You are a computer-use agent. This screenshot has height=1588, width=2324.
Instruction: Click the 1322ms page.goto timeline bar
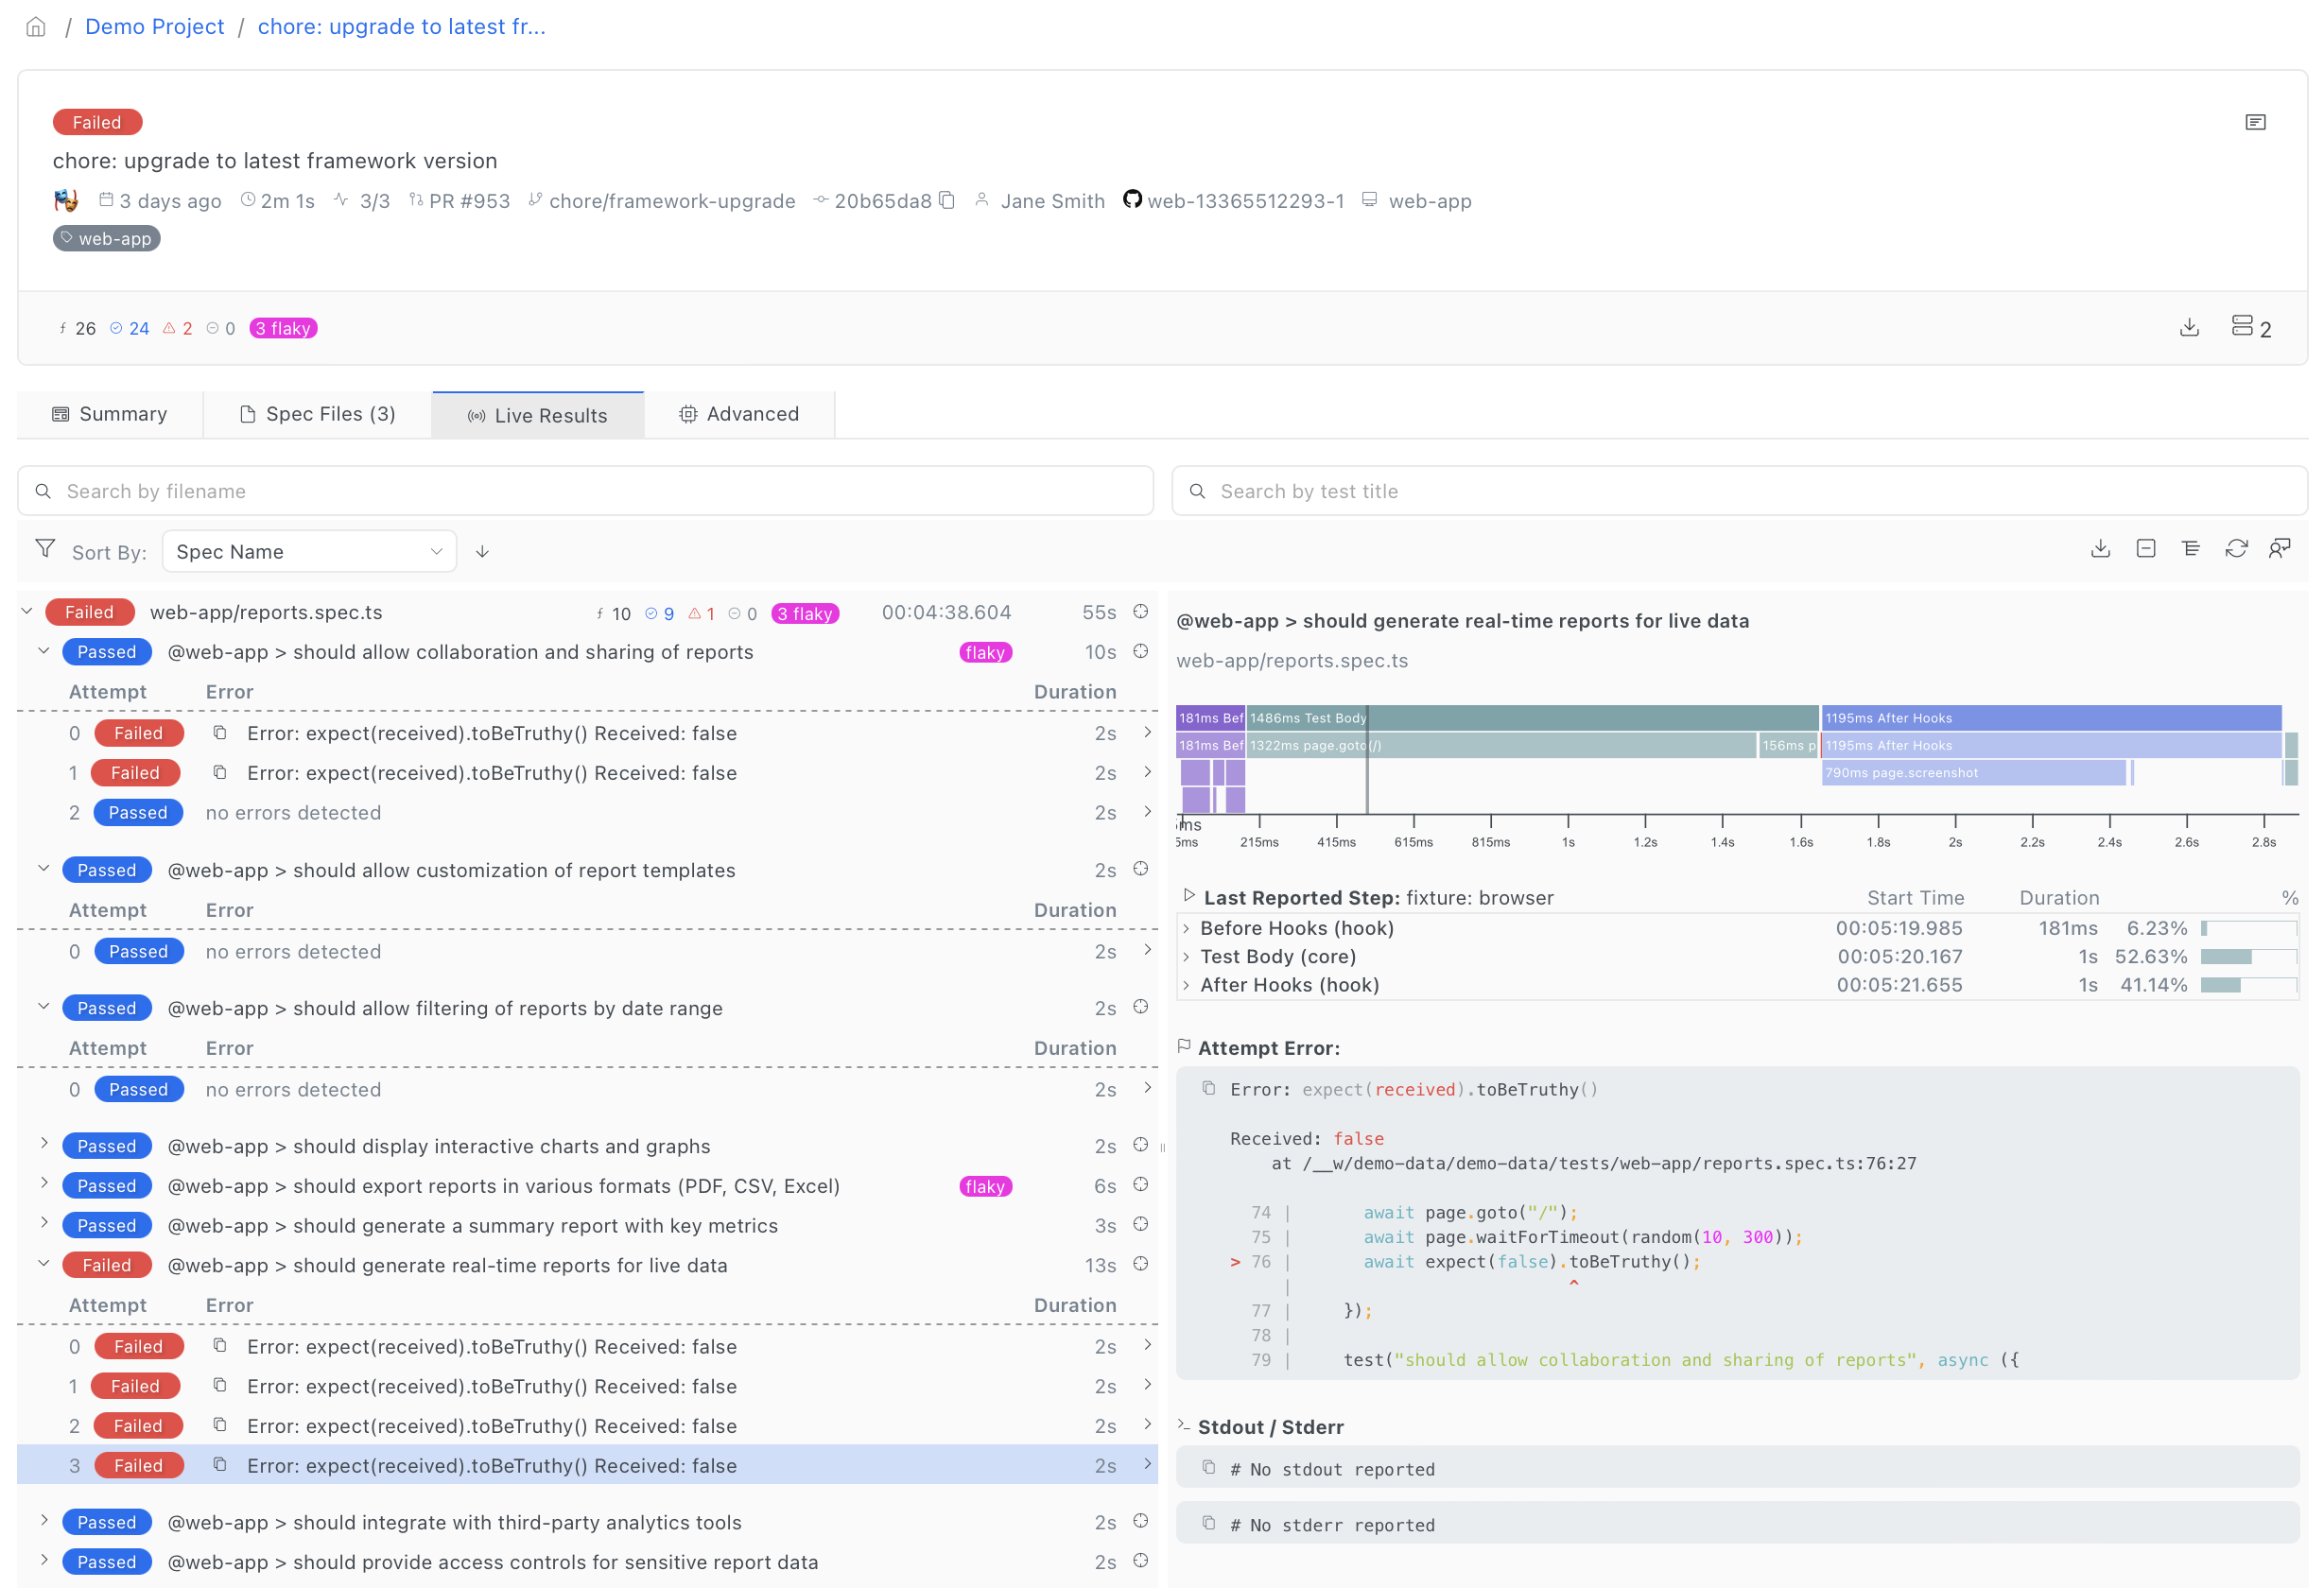click(x=1501, y=745)
